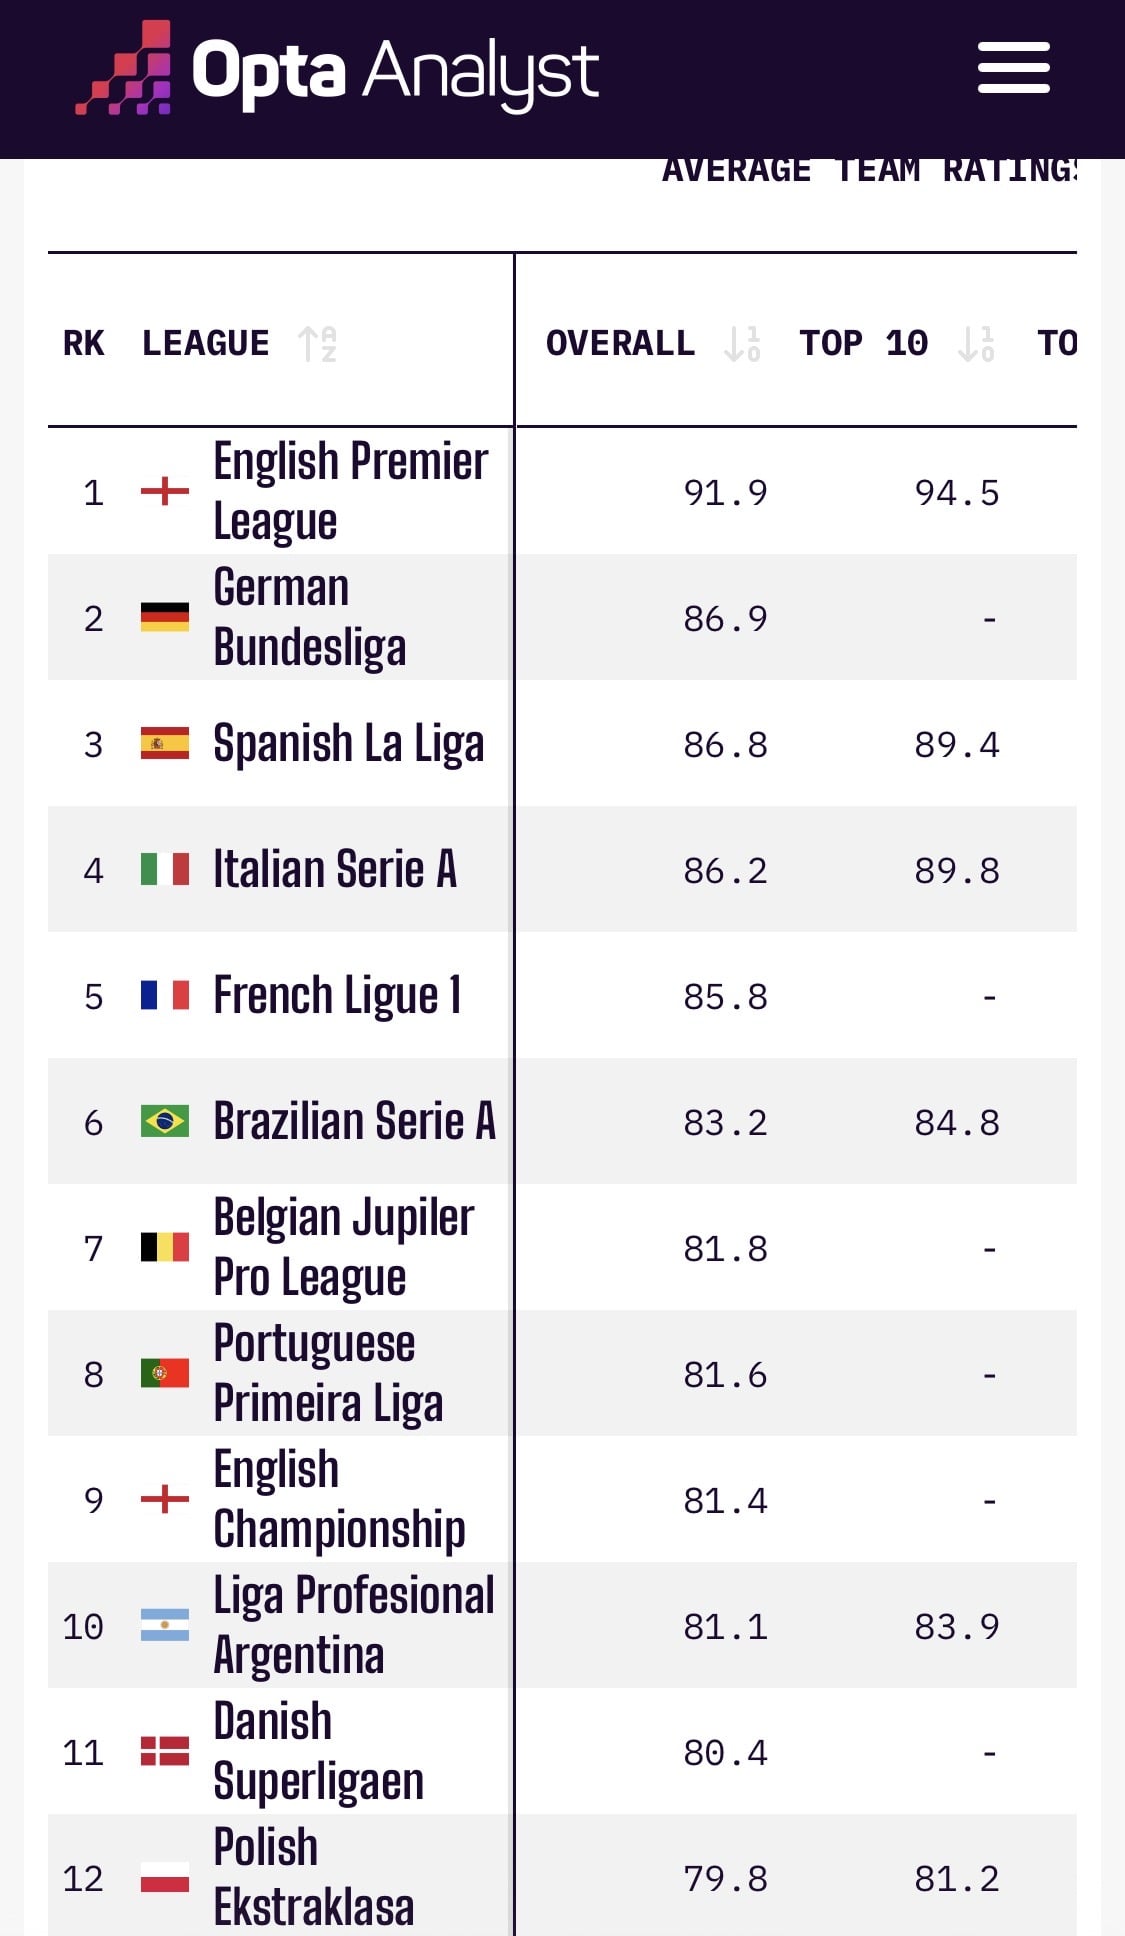Click the Opta Analyst logo

[337, 68]
